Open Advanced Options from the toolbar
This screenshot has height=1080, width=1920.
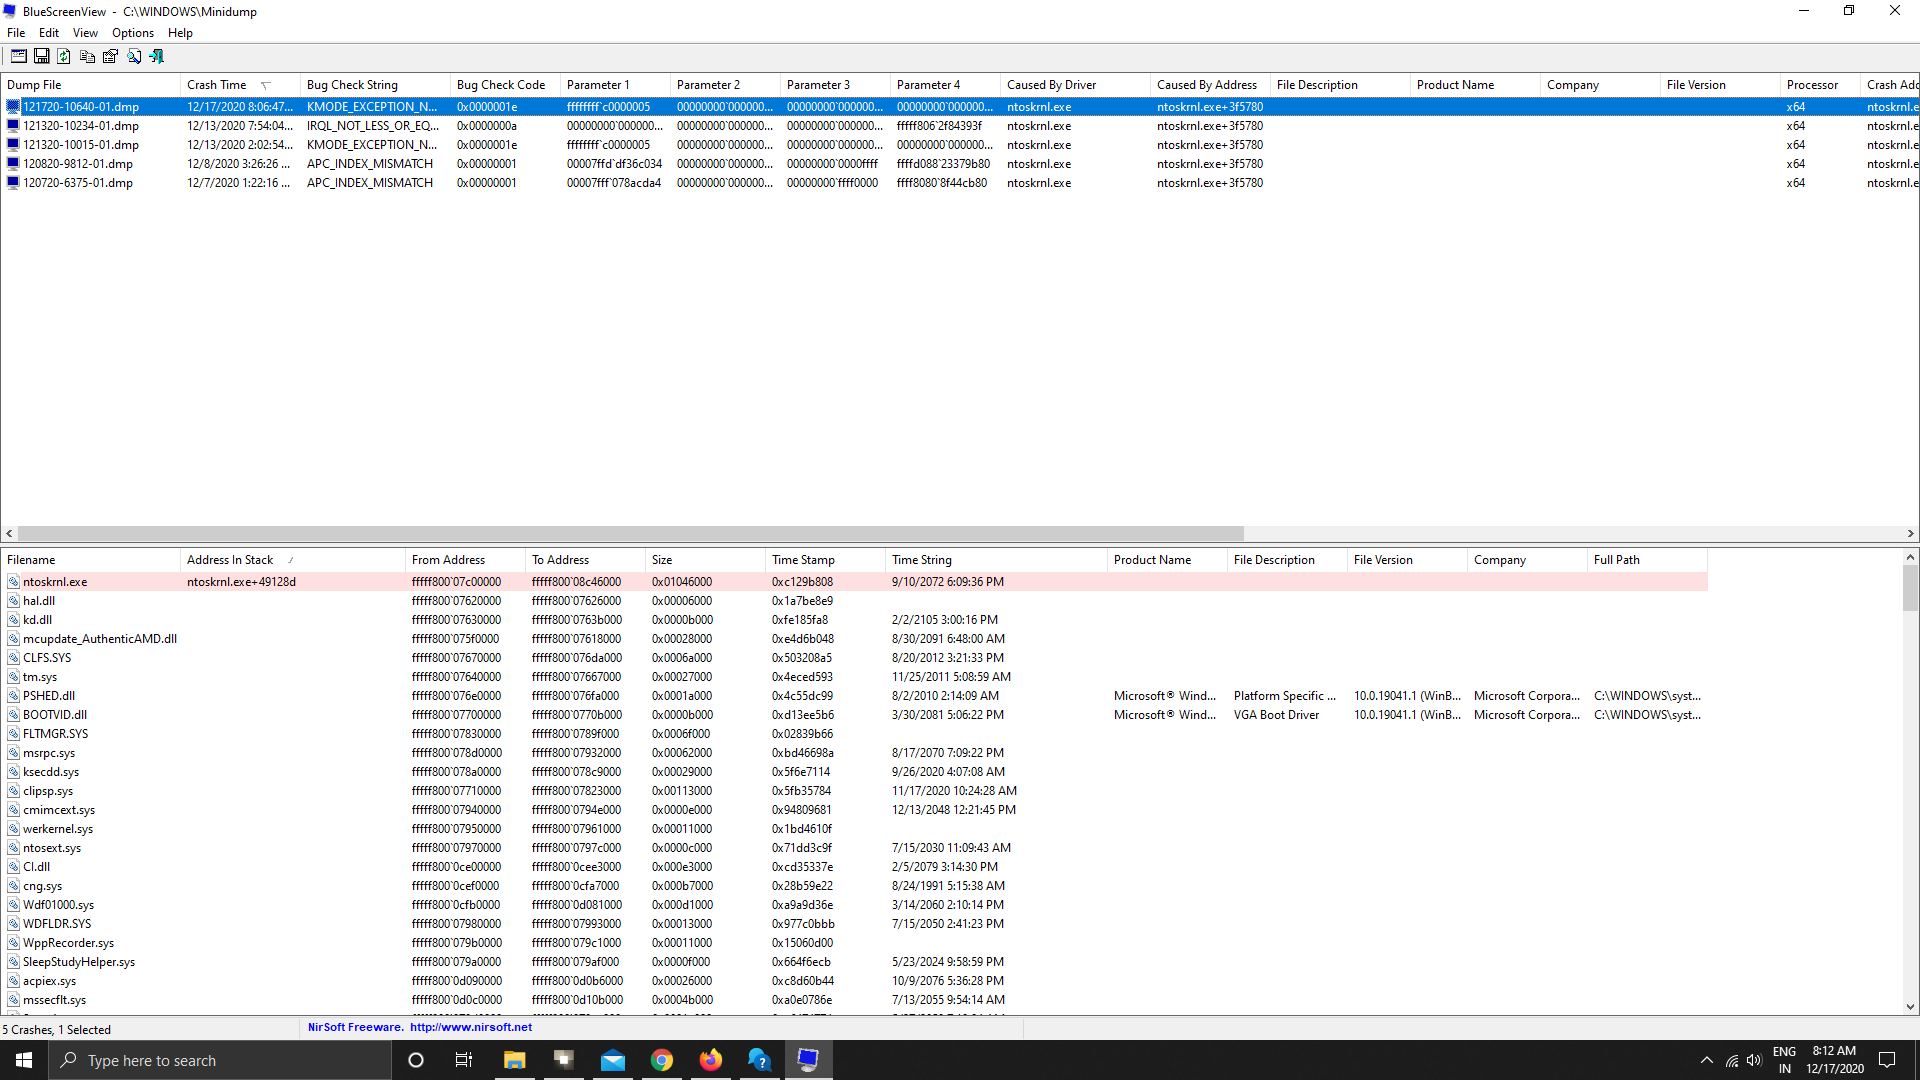(x=19, y=57)
